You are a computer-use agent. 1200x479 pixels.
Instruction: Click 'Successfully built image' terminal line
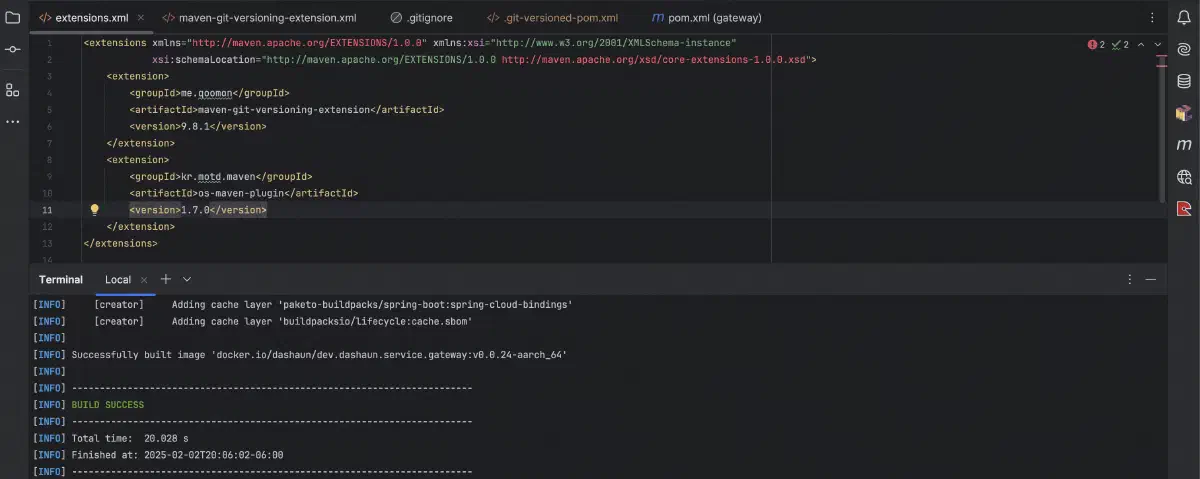320,355
